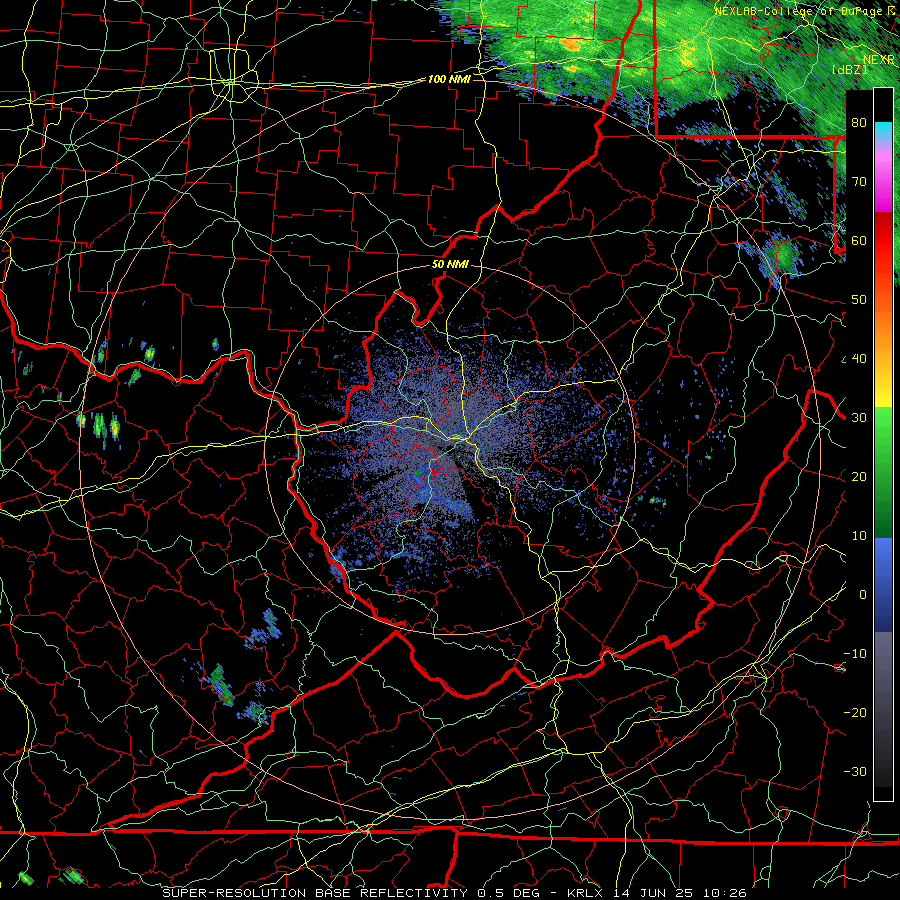This screenshot has height=900, width=900.
Task: Click the NEXR label above dBZ
Action: pyautogui.click(x=879, y=60)
